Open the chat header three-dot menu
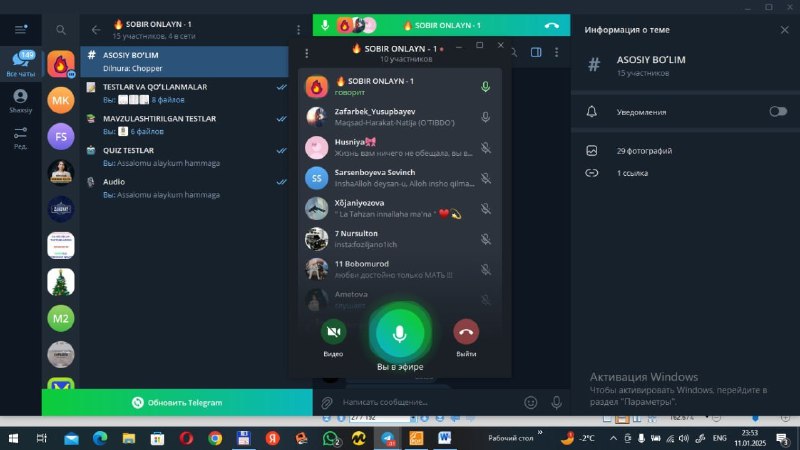The image size is (800, 450). (x=557, y=52)
